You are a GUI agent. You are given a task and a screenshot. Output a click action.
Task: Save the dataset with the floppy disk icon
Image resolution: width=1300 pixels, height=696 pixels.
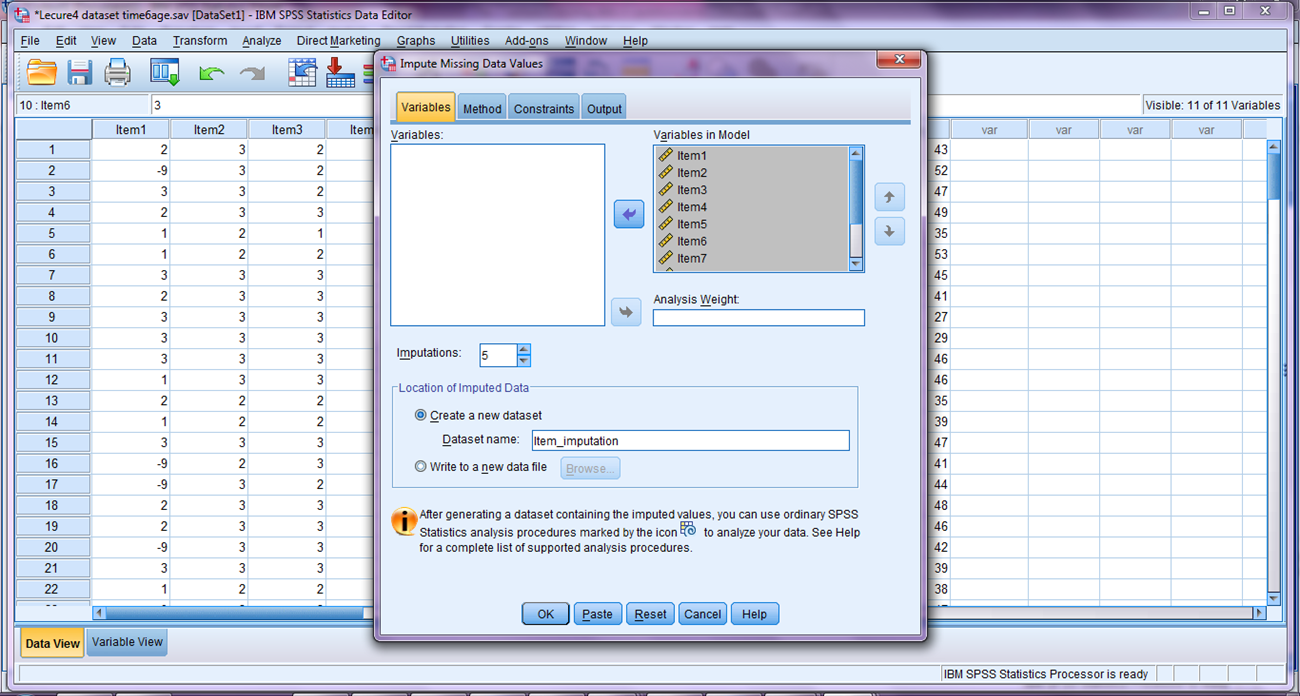tap(80, 72)
